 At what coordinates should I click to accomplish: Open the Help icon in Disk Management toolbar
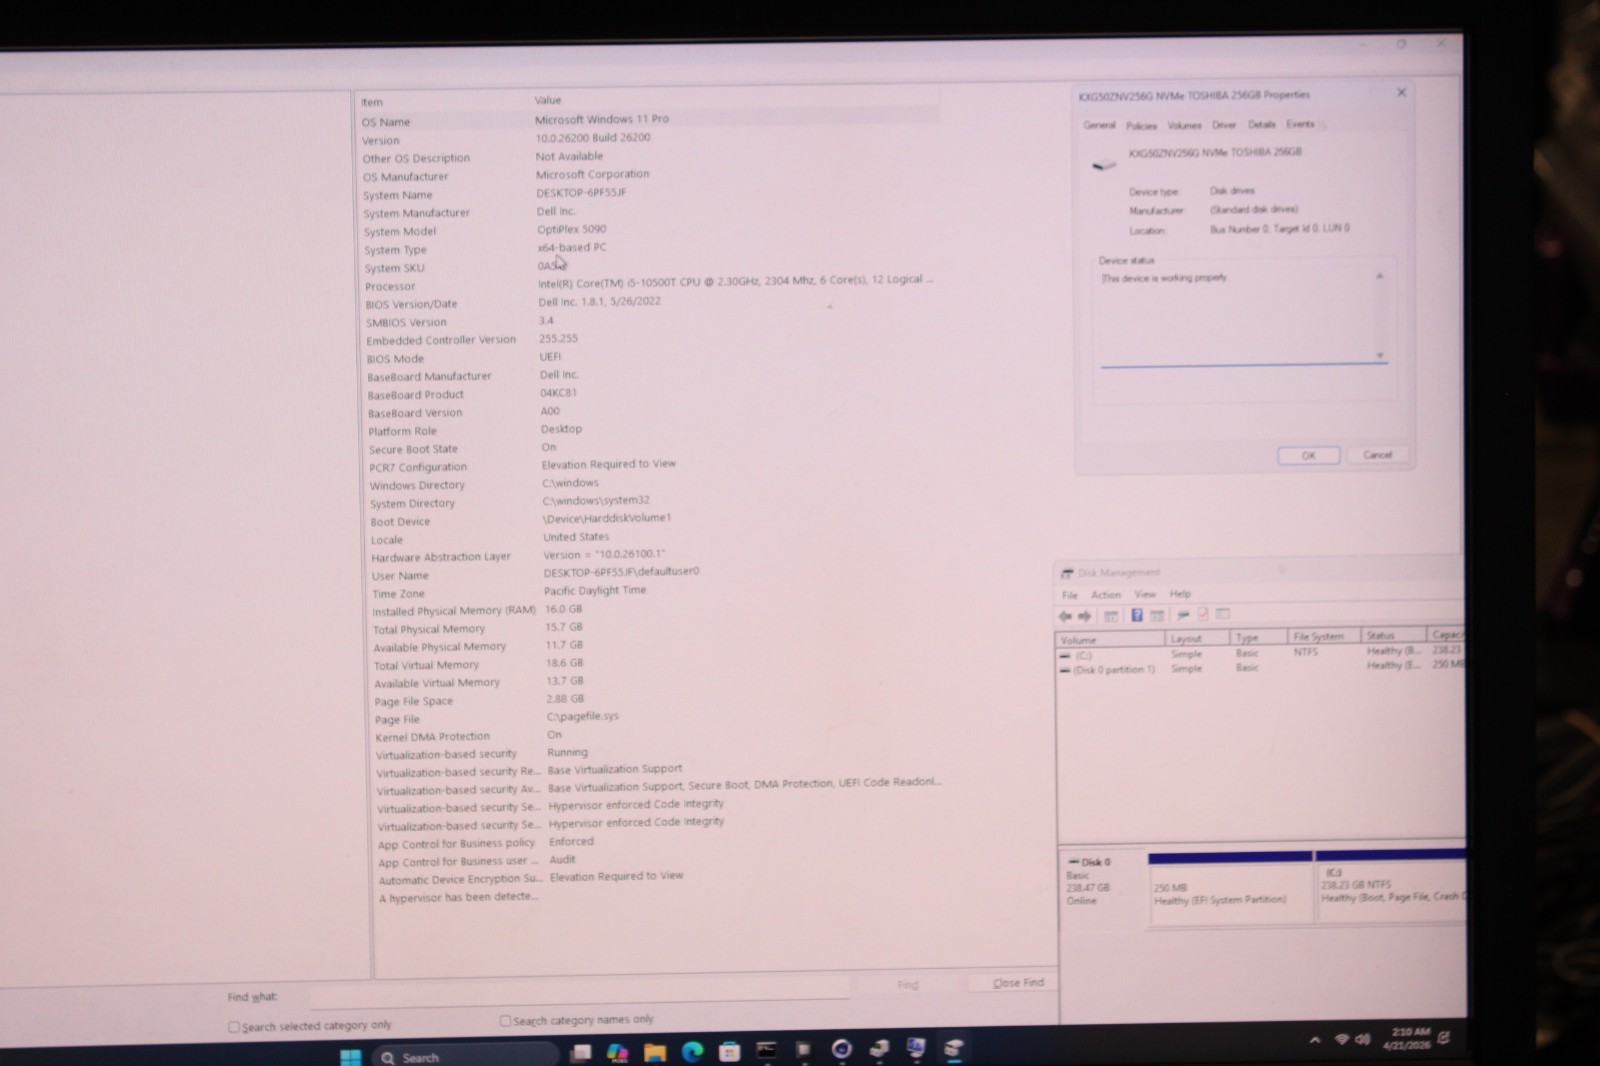click(x=1136, y=615)
